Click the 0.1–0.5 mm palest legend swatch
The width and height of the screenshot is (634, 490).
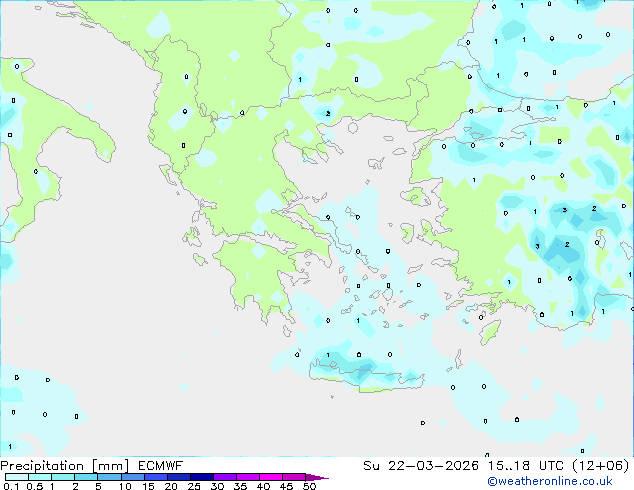point(17,477)
